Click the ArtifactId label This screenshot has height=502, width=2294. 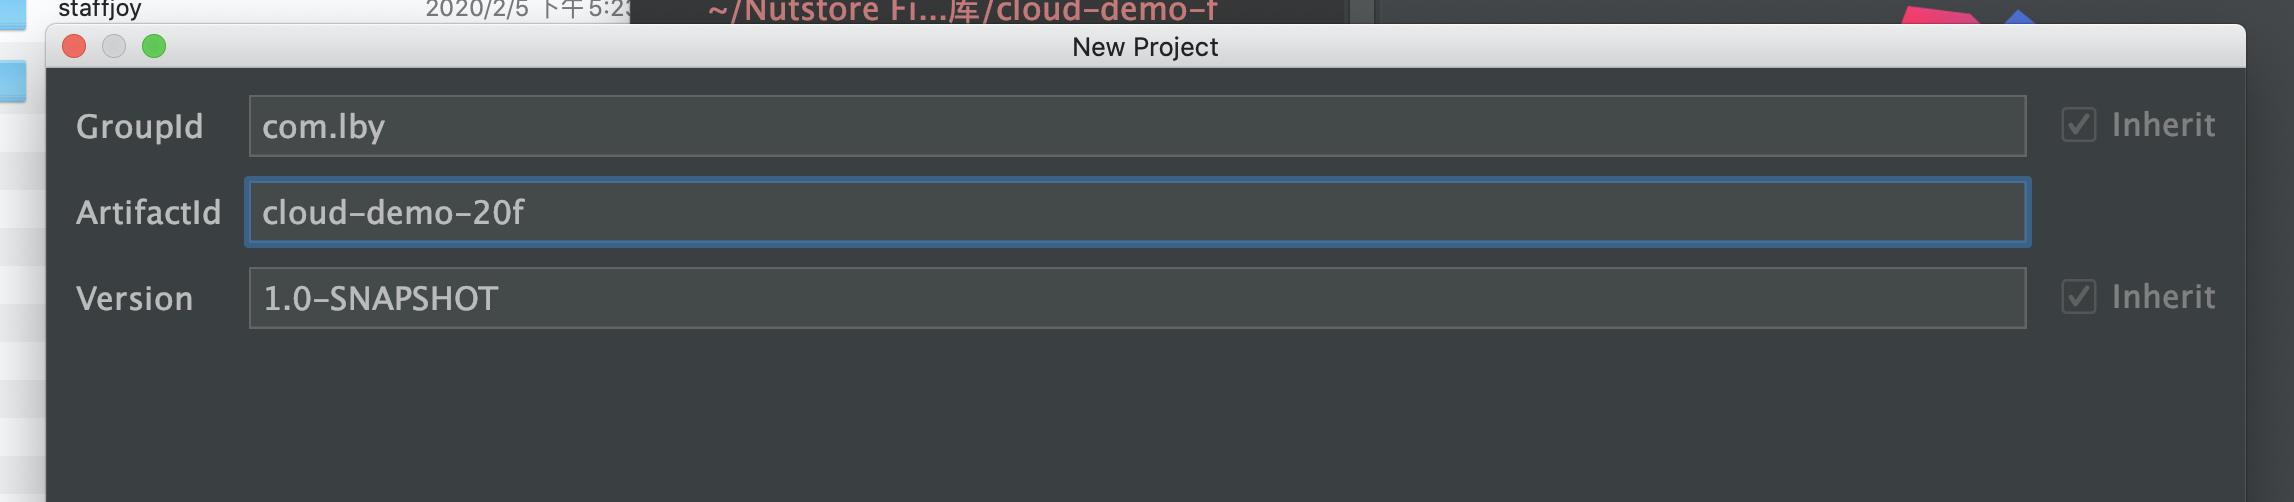pyautogui.click(x=149, y=212)
